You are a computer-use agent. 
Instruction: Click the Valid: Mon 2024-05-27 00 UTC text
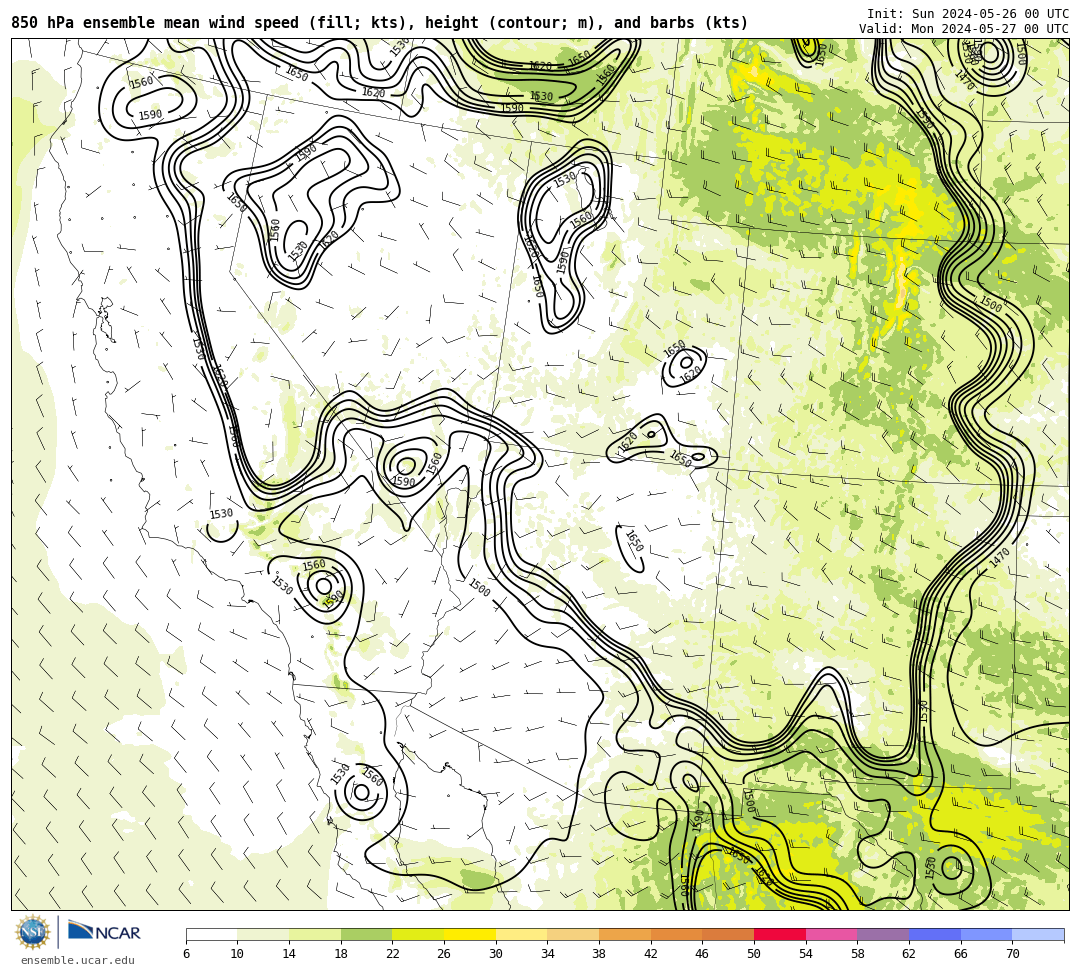[x=964, y=28]
